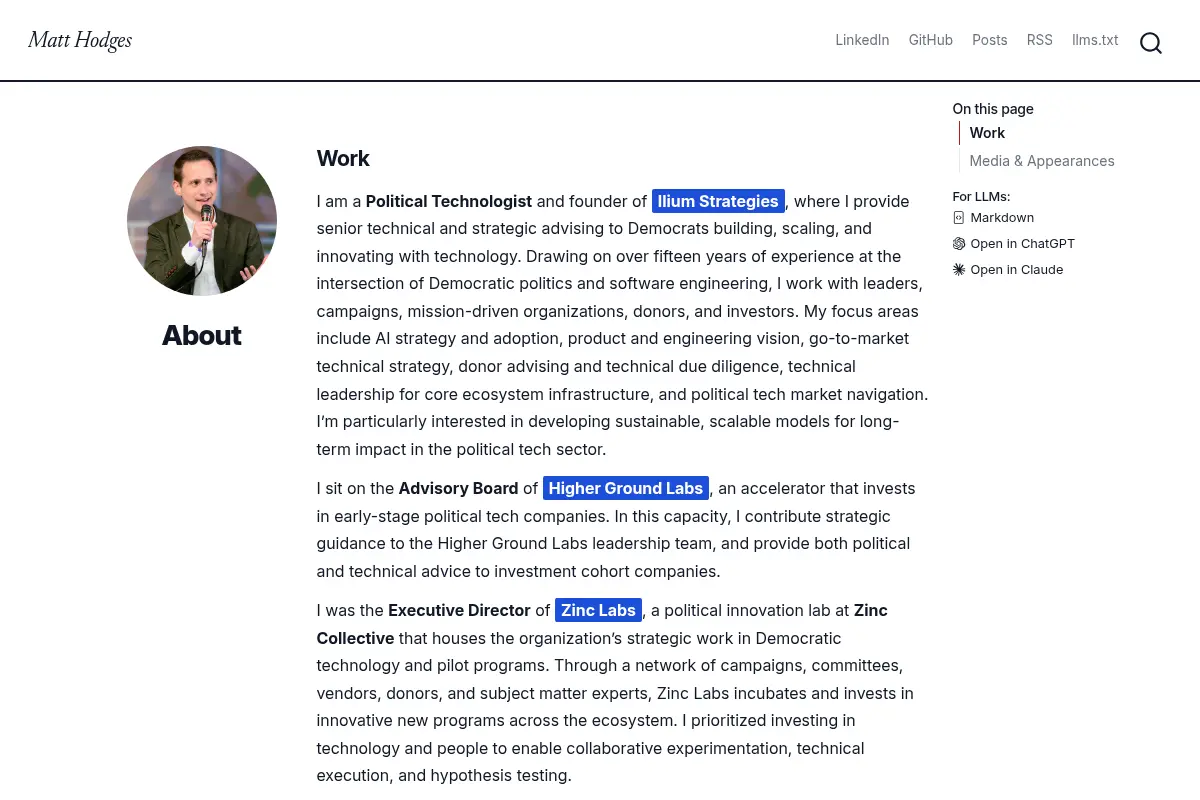1200x800 pixels.
Task: Click the Markdown text link
Action: 1002,218
